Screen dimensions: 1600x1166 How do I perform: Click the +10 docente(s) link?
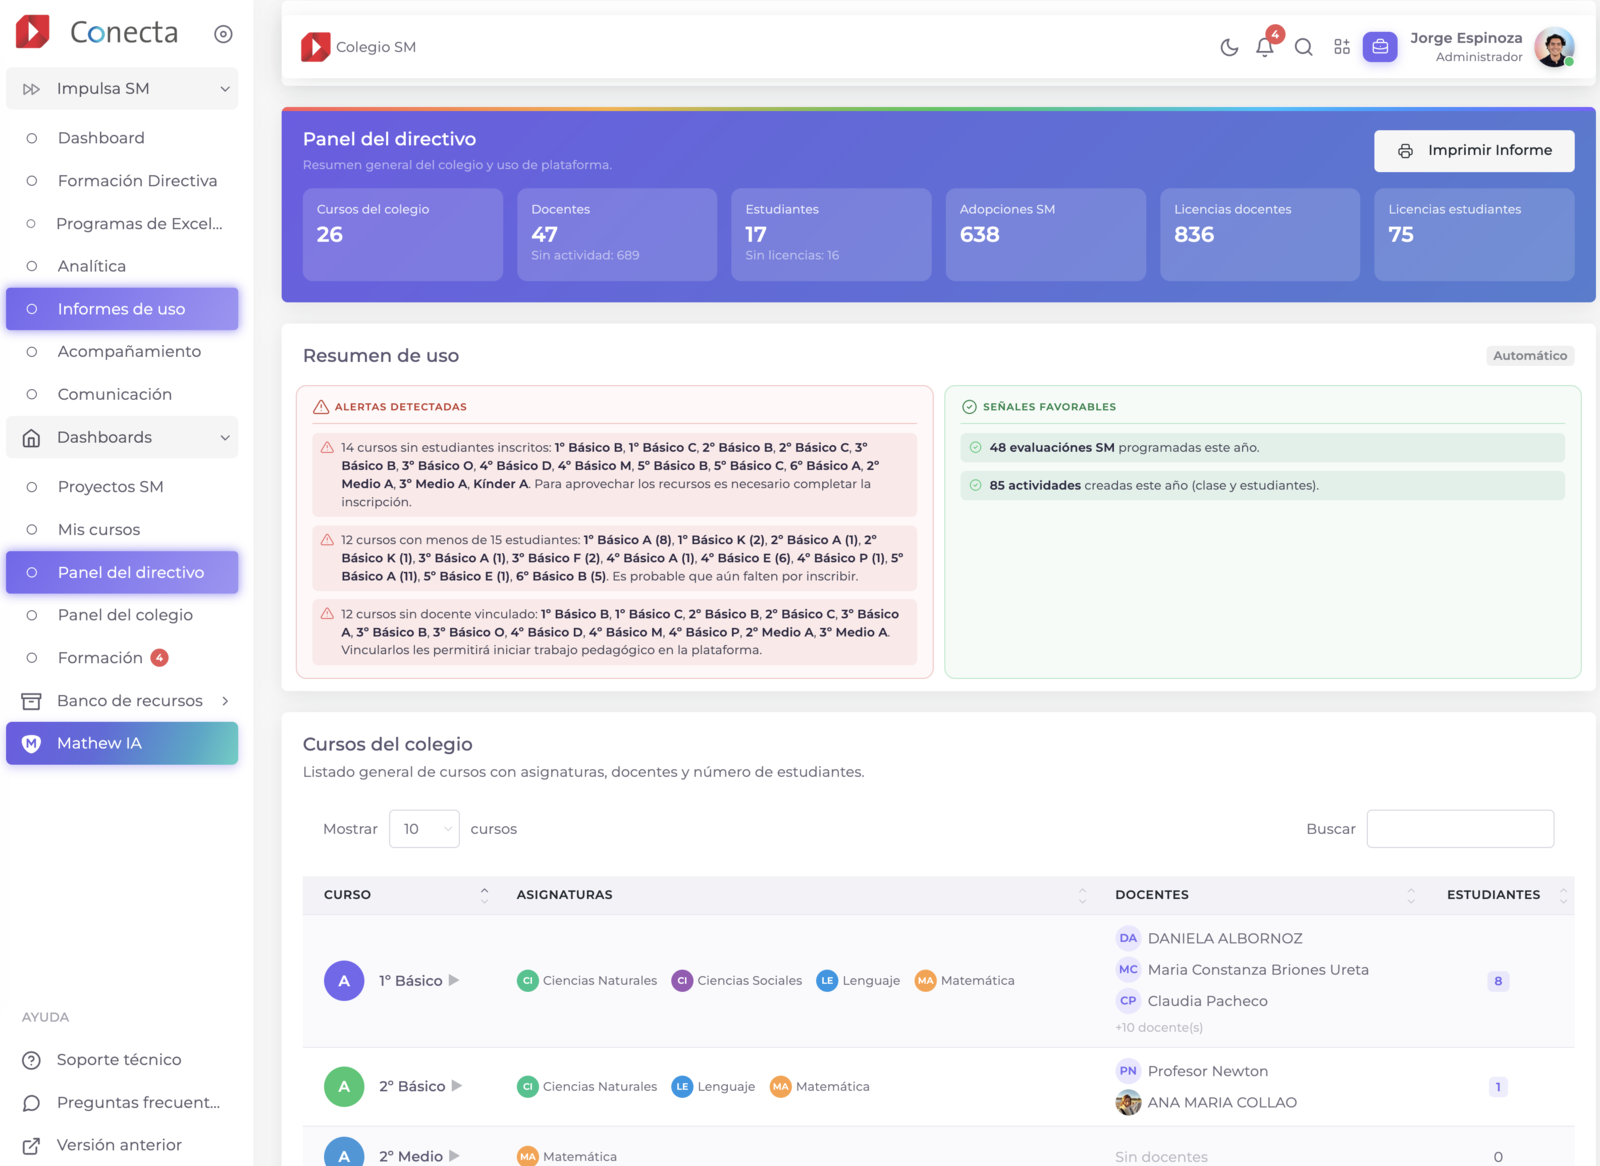coord(1159,1028)
